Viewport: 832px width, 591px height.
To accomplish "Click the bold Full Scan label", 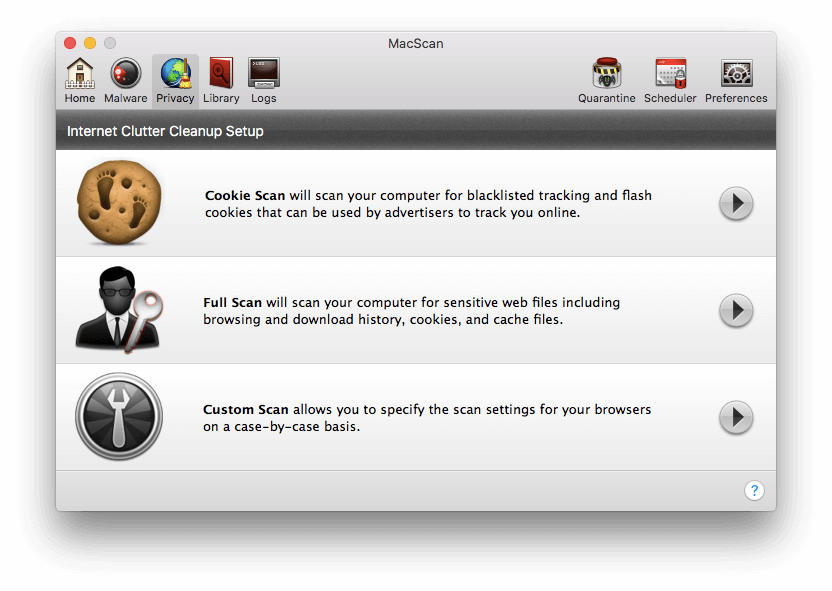I will click(235, 302).
